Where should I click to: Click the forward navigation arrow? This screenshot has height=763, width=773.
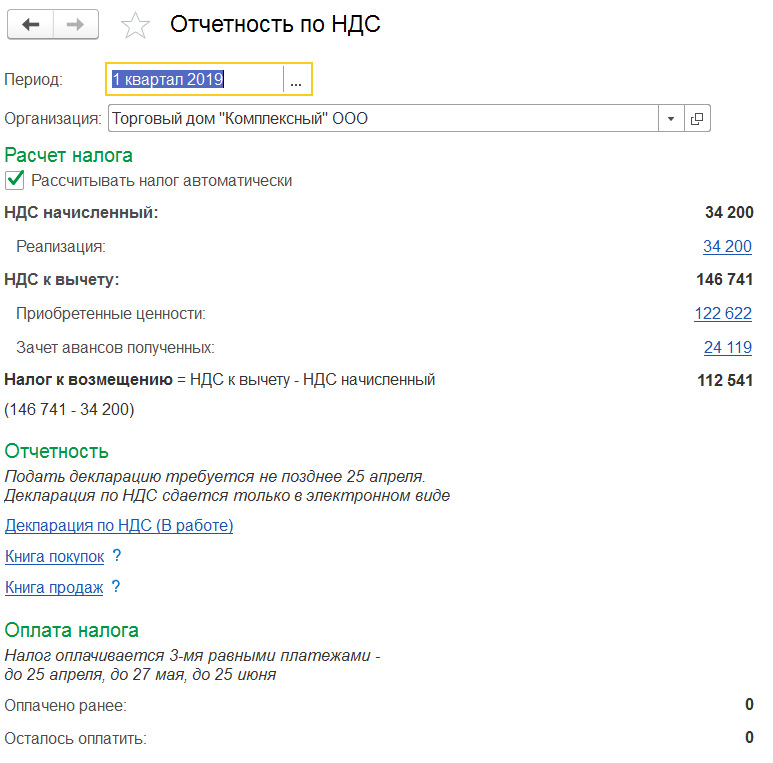coord(76,25)
